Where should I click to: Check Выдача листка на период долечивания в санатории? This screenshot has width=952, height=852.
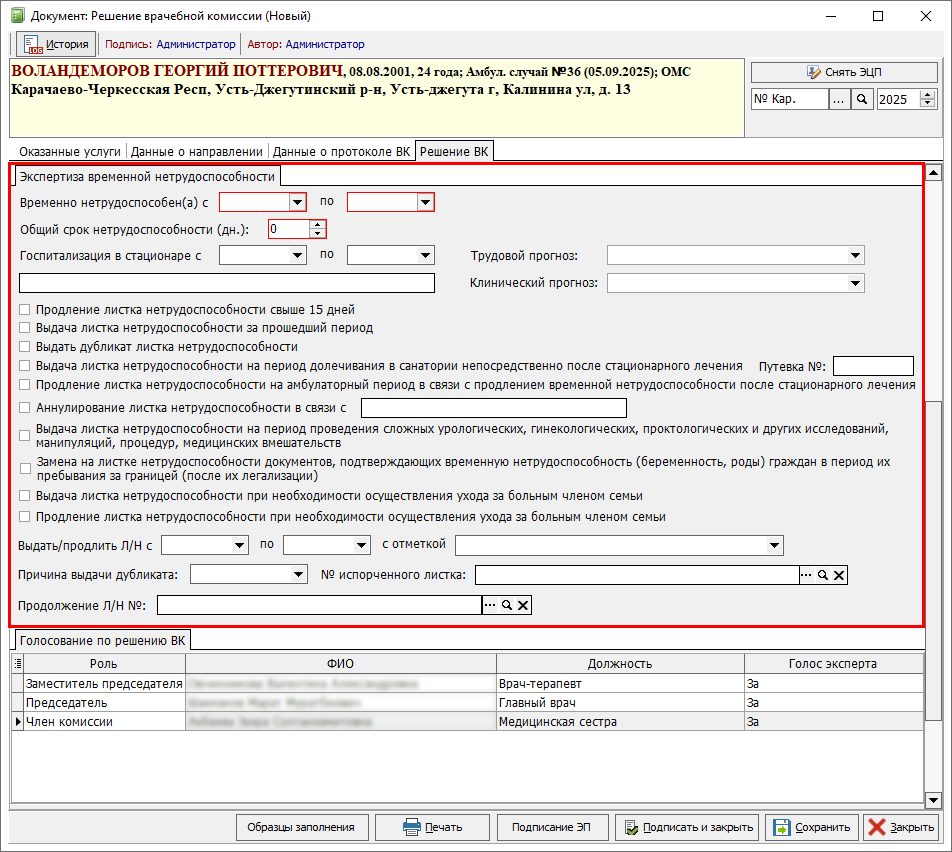(x=24, y=366)
